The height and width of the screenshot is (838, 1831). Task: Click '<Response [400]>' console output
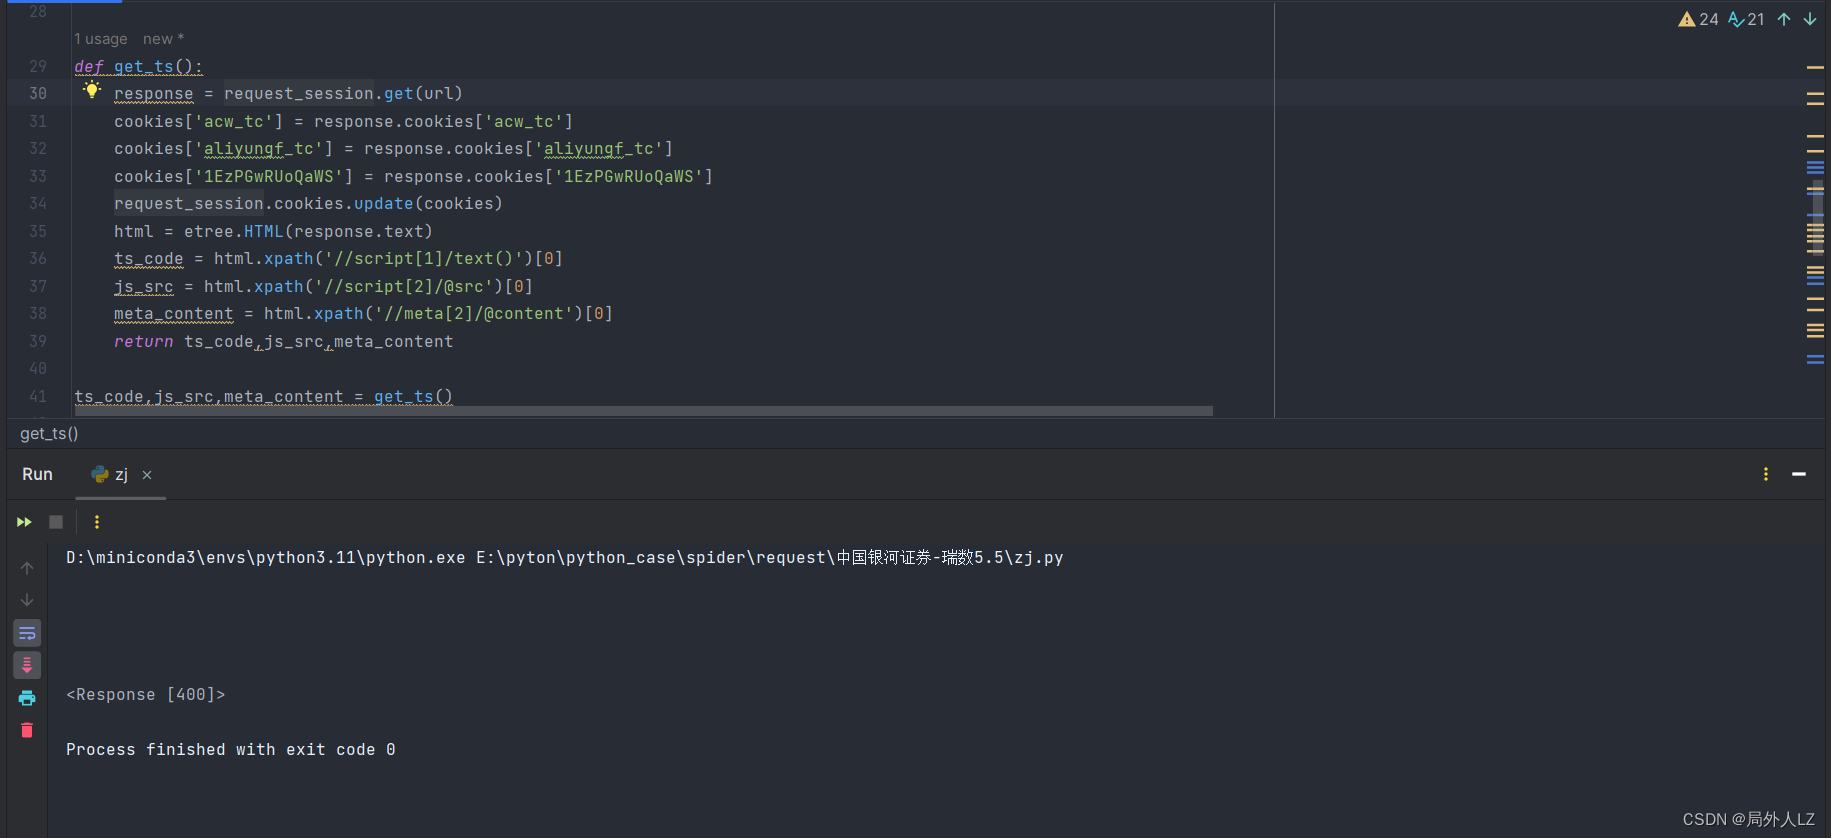[146, 694]
